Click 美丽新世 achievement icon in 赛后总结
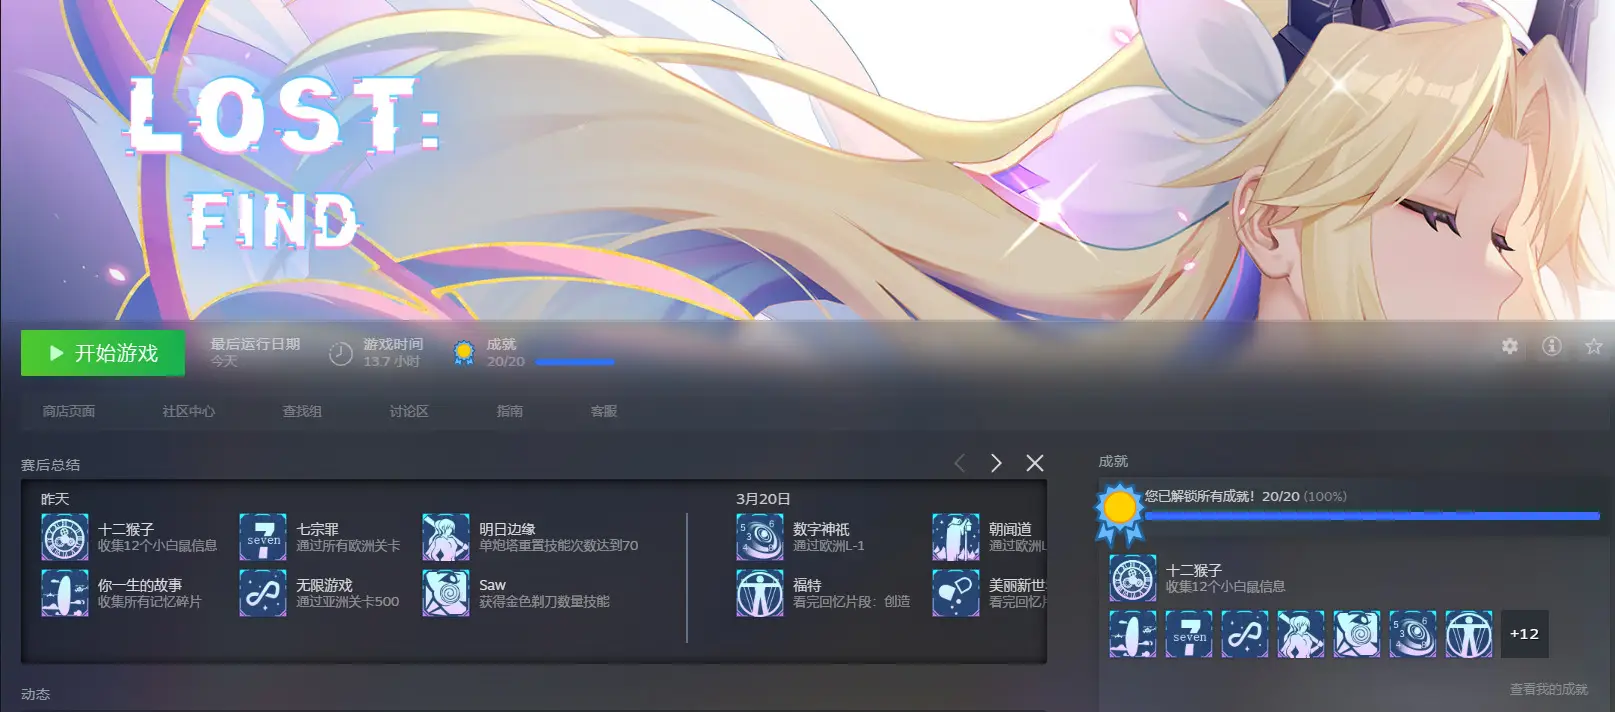The image size is (1615, 712). point(956,593)
